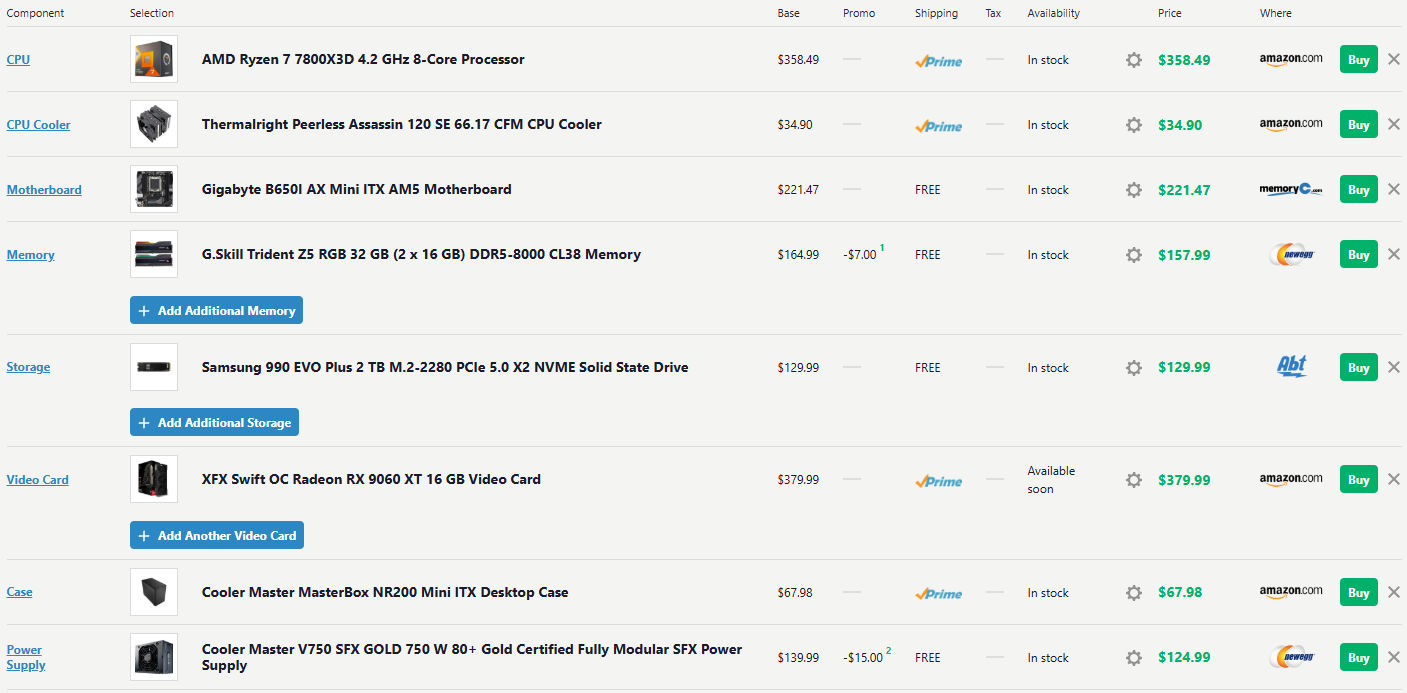Click the Amazon logo in the Case row
1407x693 pixels.
[x=1291, y=592]
